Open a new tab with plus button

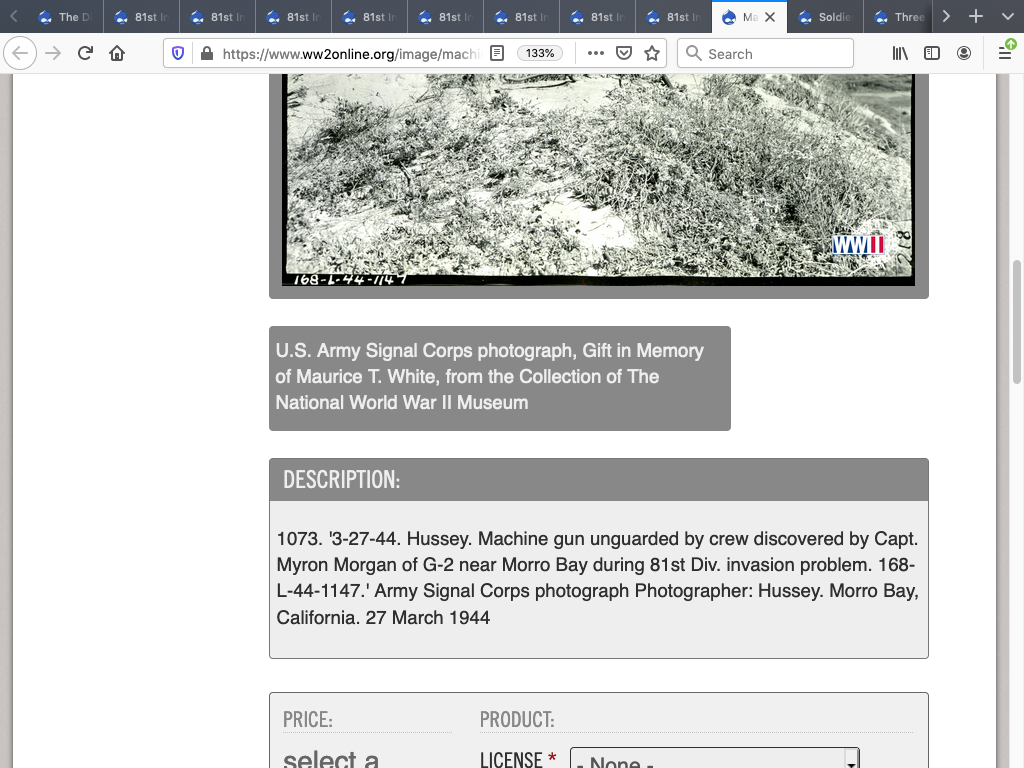click(x=976, y=17)
